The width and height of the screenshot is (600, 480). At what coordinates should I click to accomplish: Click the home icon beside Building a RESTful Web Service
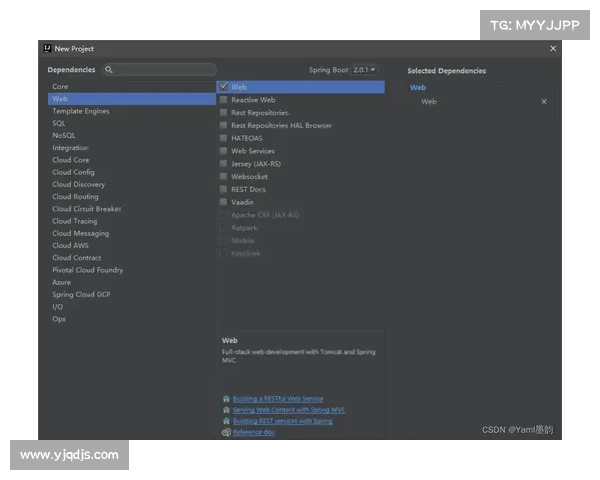(x=227, y=399)
